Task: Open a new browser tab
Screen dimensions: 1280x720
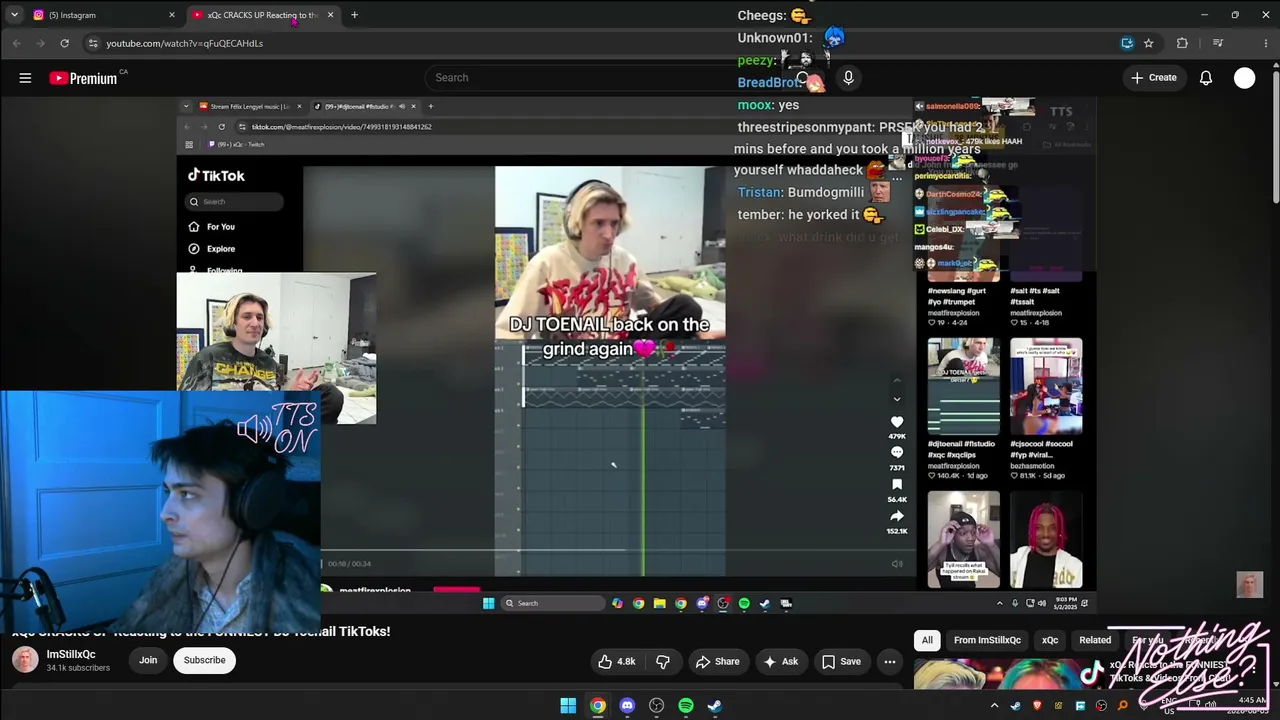Action: 354,15
